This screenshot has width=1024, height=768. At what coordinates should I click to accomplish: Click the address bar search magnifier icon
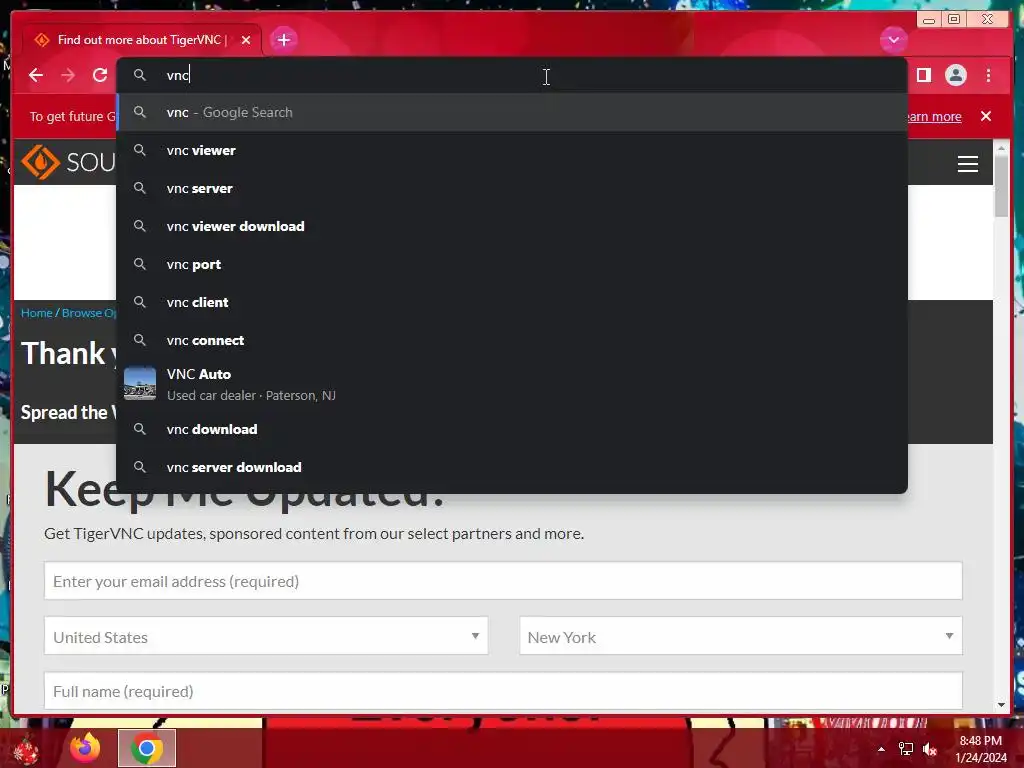(x=140, y=75)
